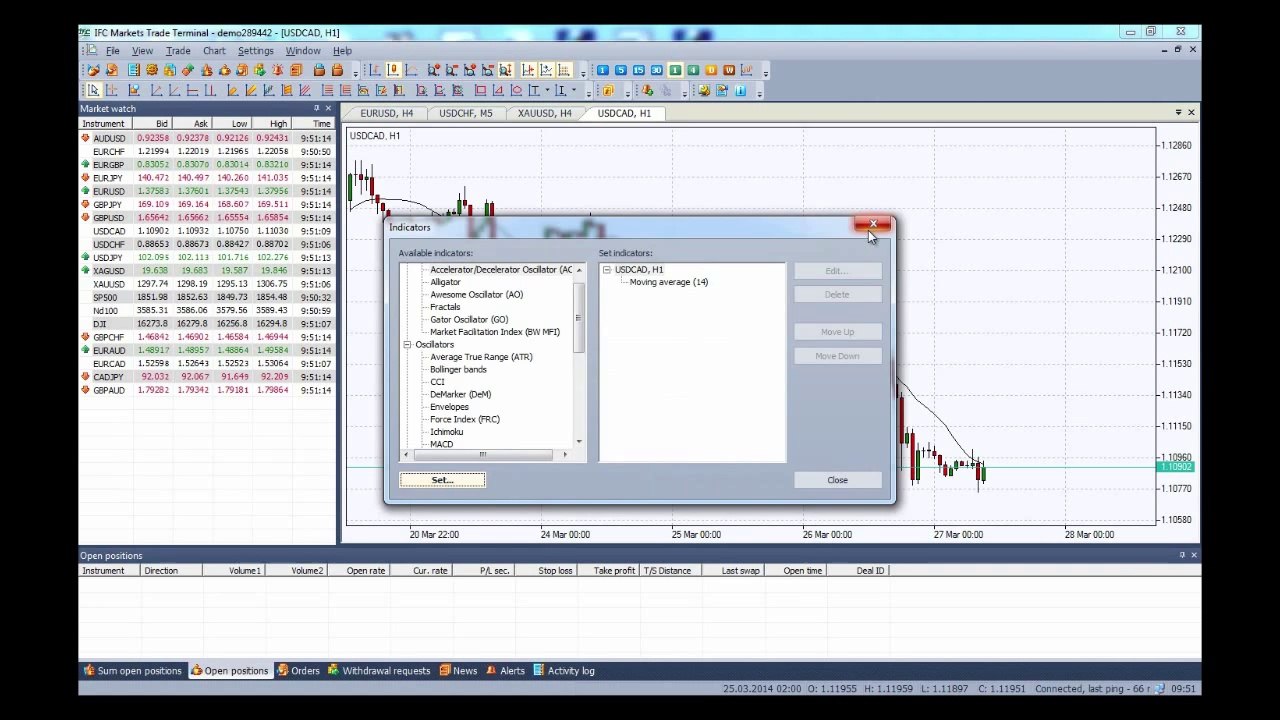The height and width of the screenshot is (720, 1280).
Task: Select MACD in available indicators
Action: (x=441, y=444)
